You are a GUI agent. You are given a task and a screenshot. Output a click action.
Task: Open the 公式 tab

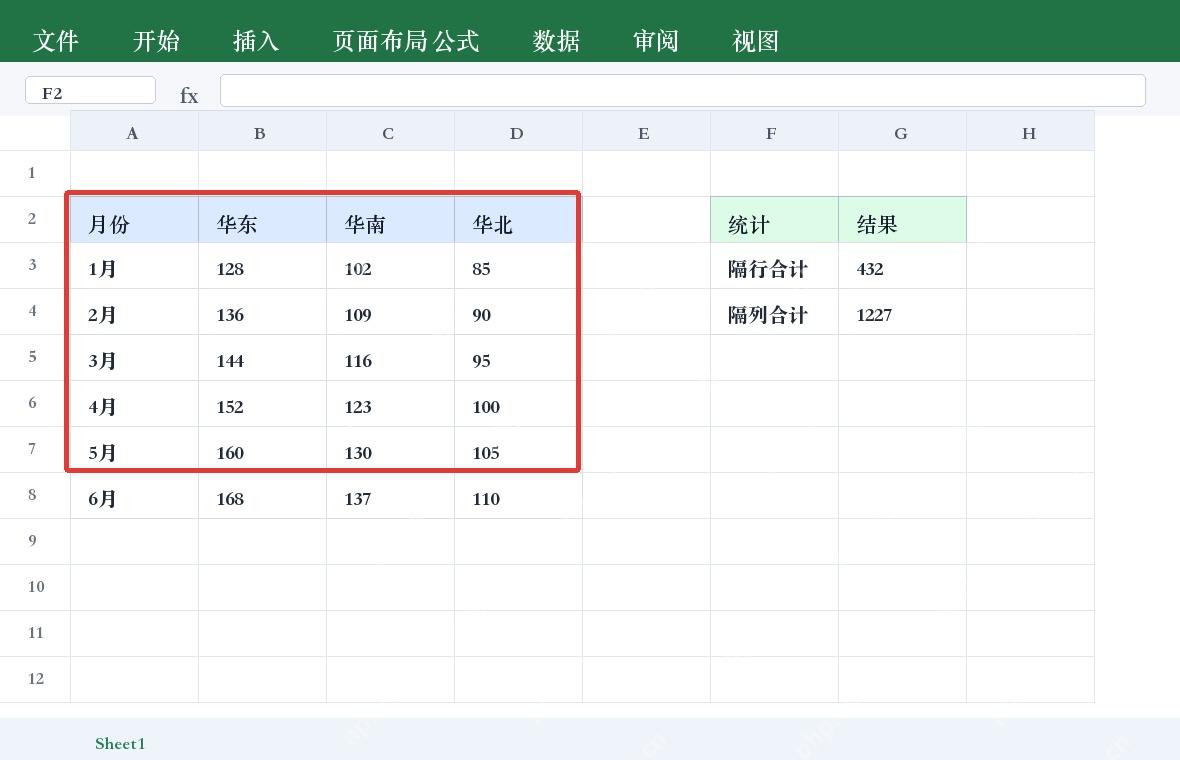pos(456,41)
